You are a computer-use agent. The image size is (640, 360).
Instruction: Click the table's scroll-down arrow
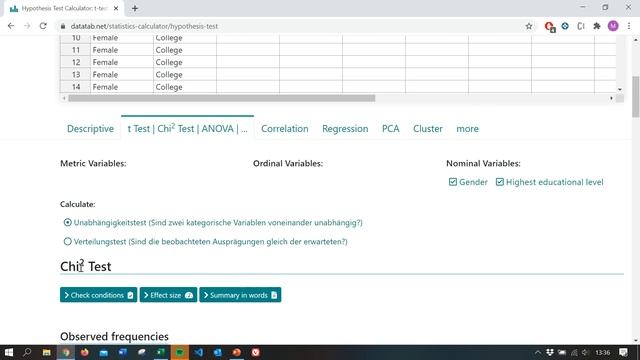coord(620,89)
